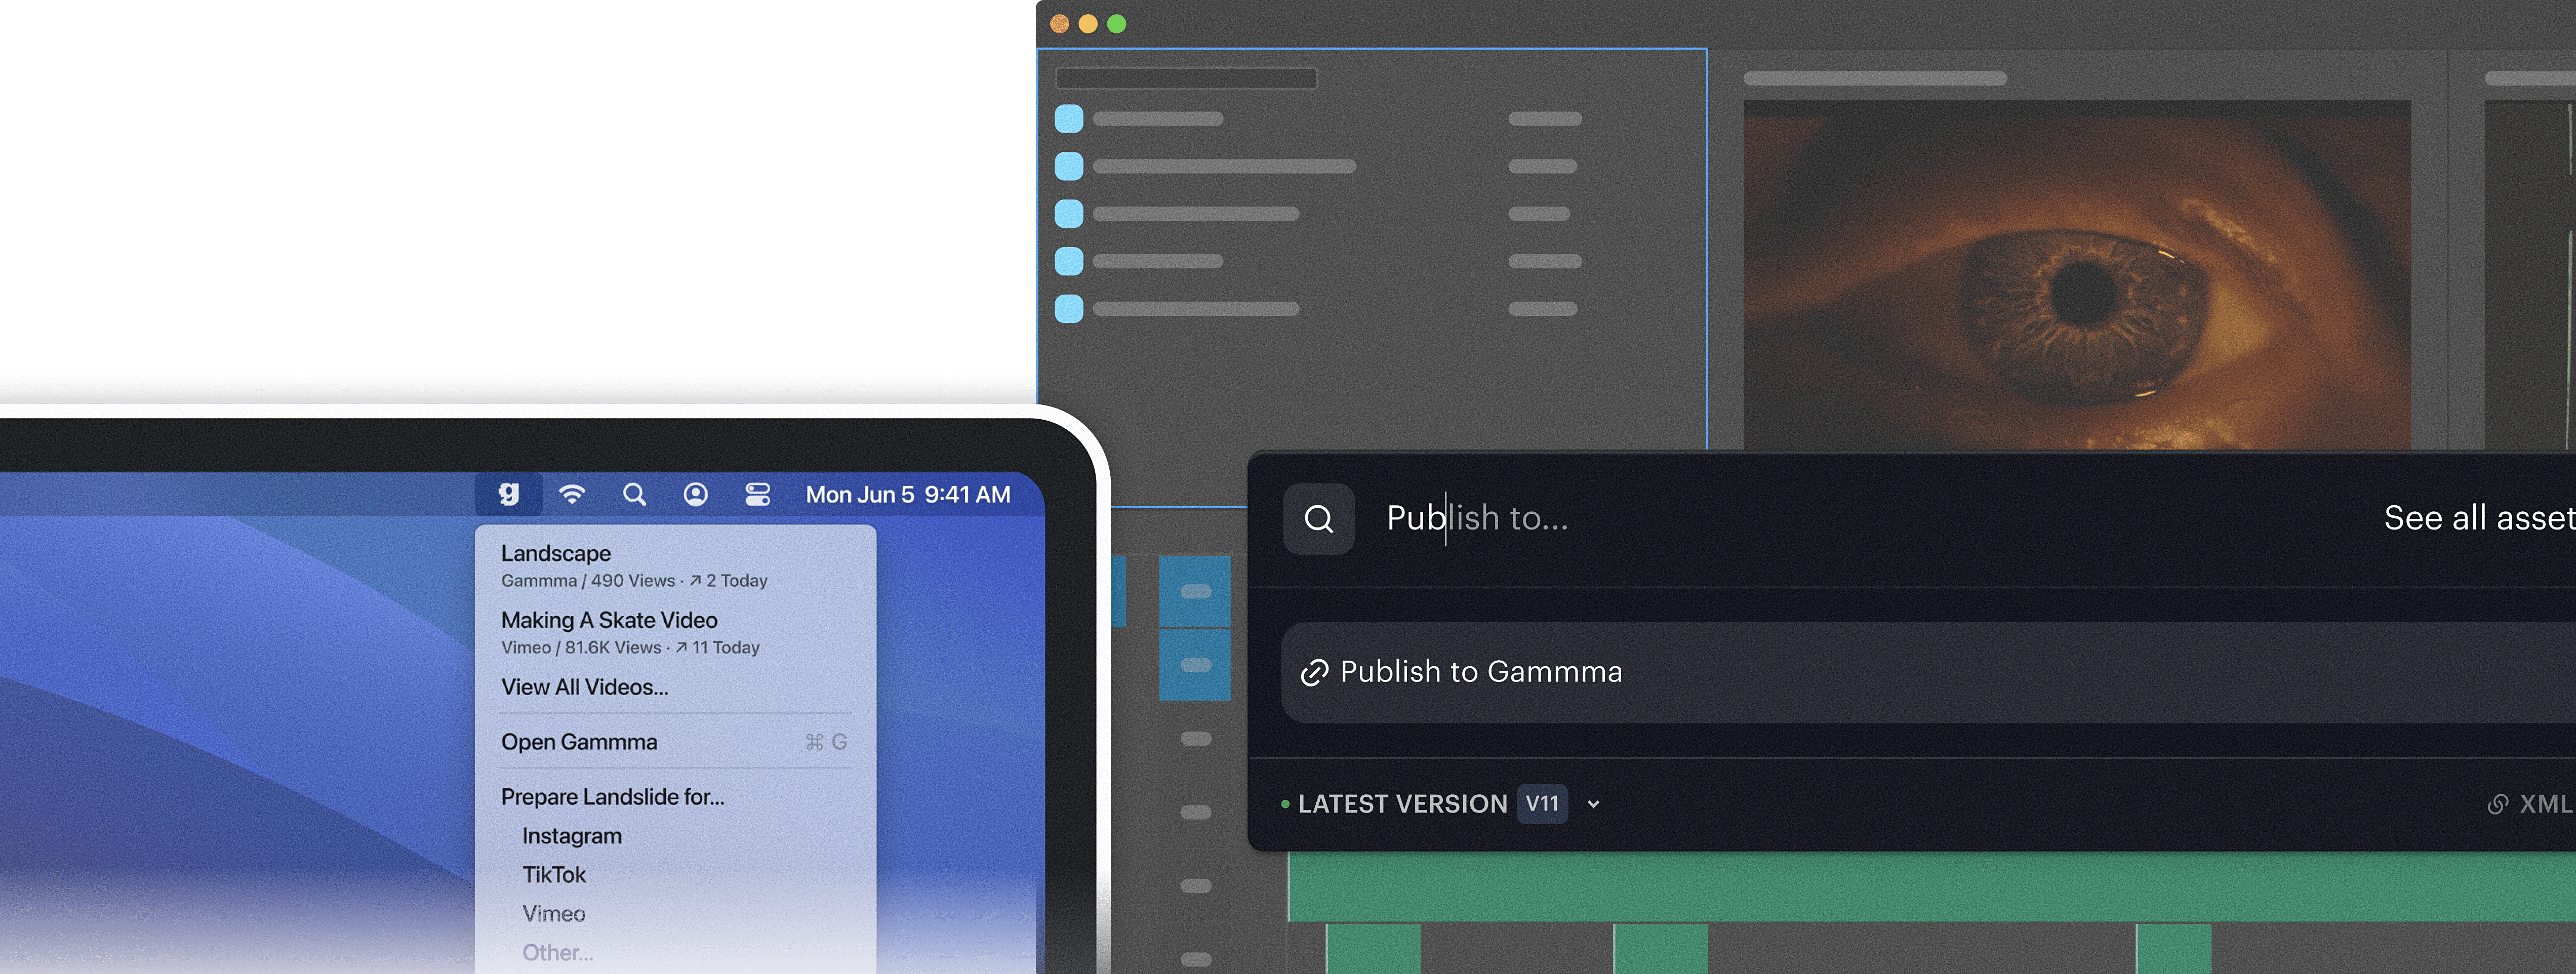
Task: Select TikTok under Prepare Landslide
Action: click(x=554, y=875)
